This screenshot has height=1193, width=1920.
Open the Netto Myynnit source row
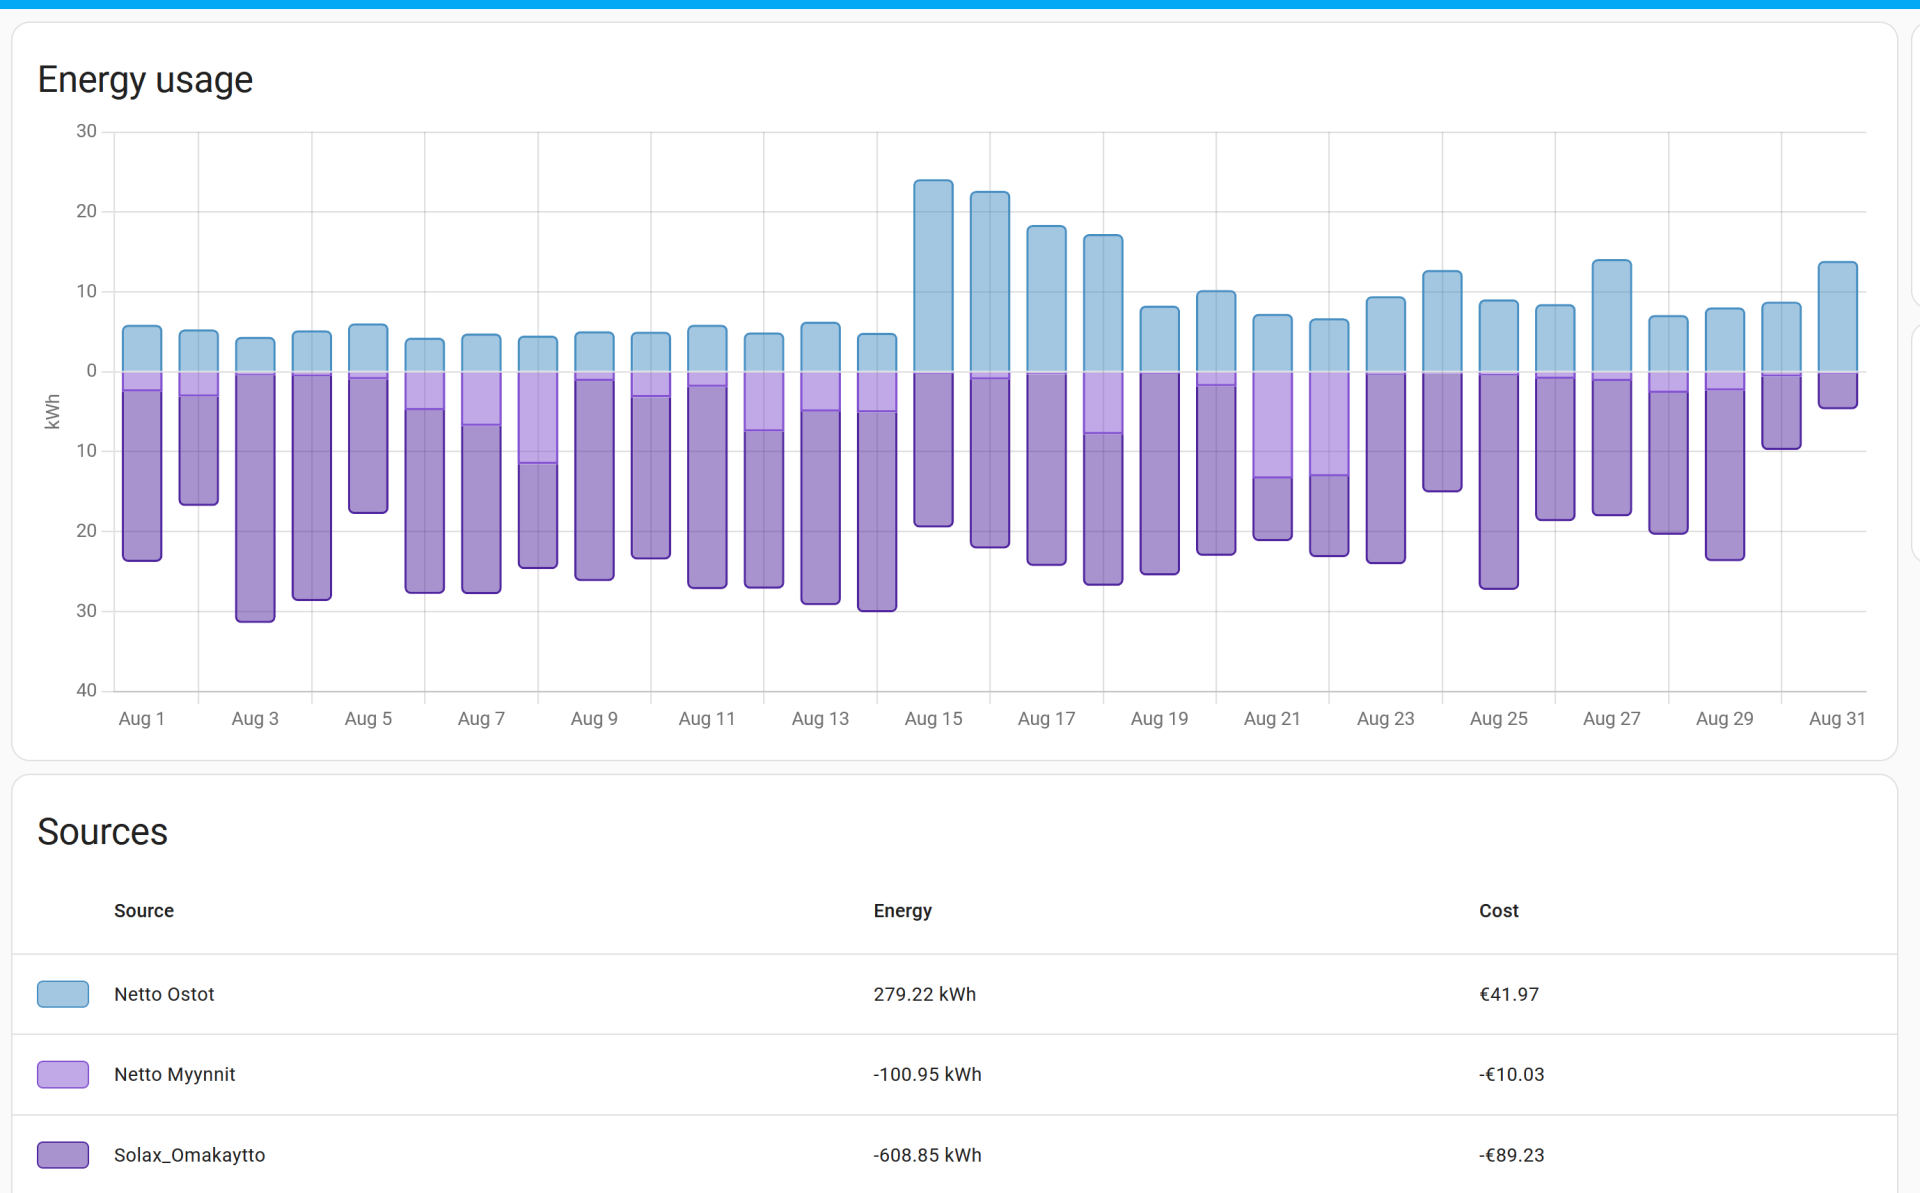click(175, 1074)
